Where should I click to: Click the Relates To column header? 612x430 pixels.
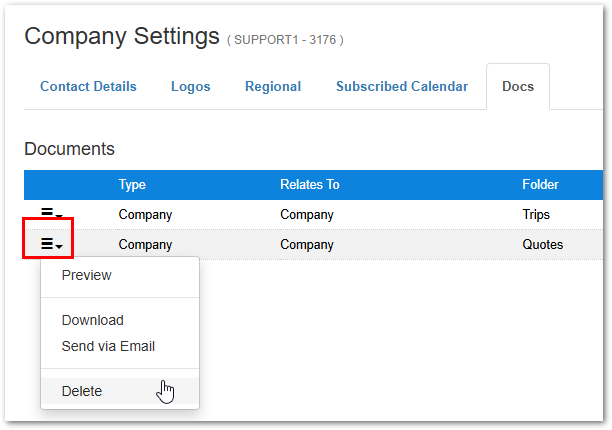click(x=310, y=184)
